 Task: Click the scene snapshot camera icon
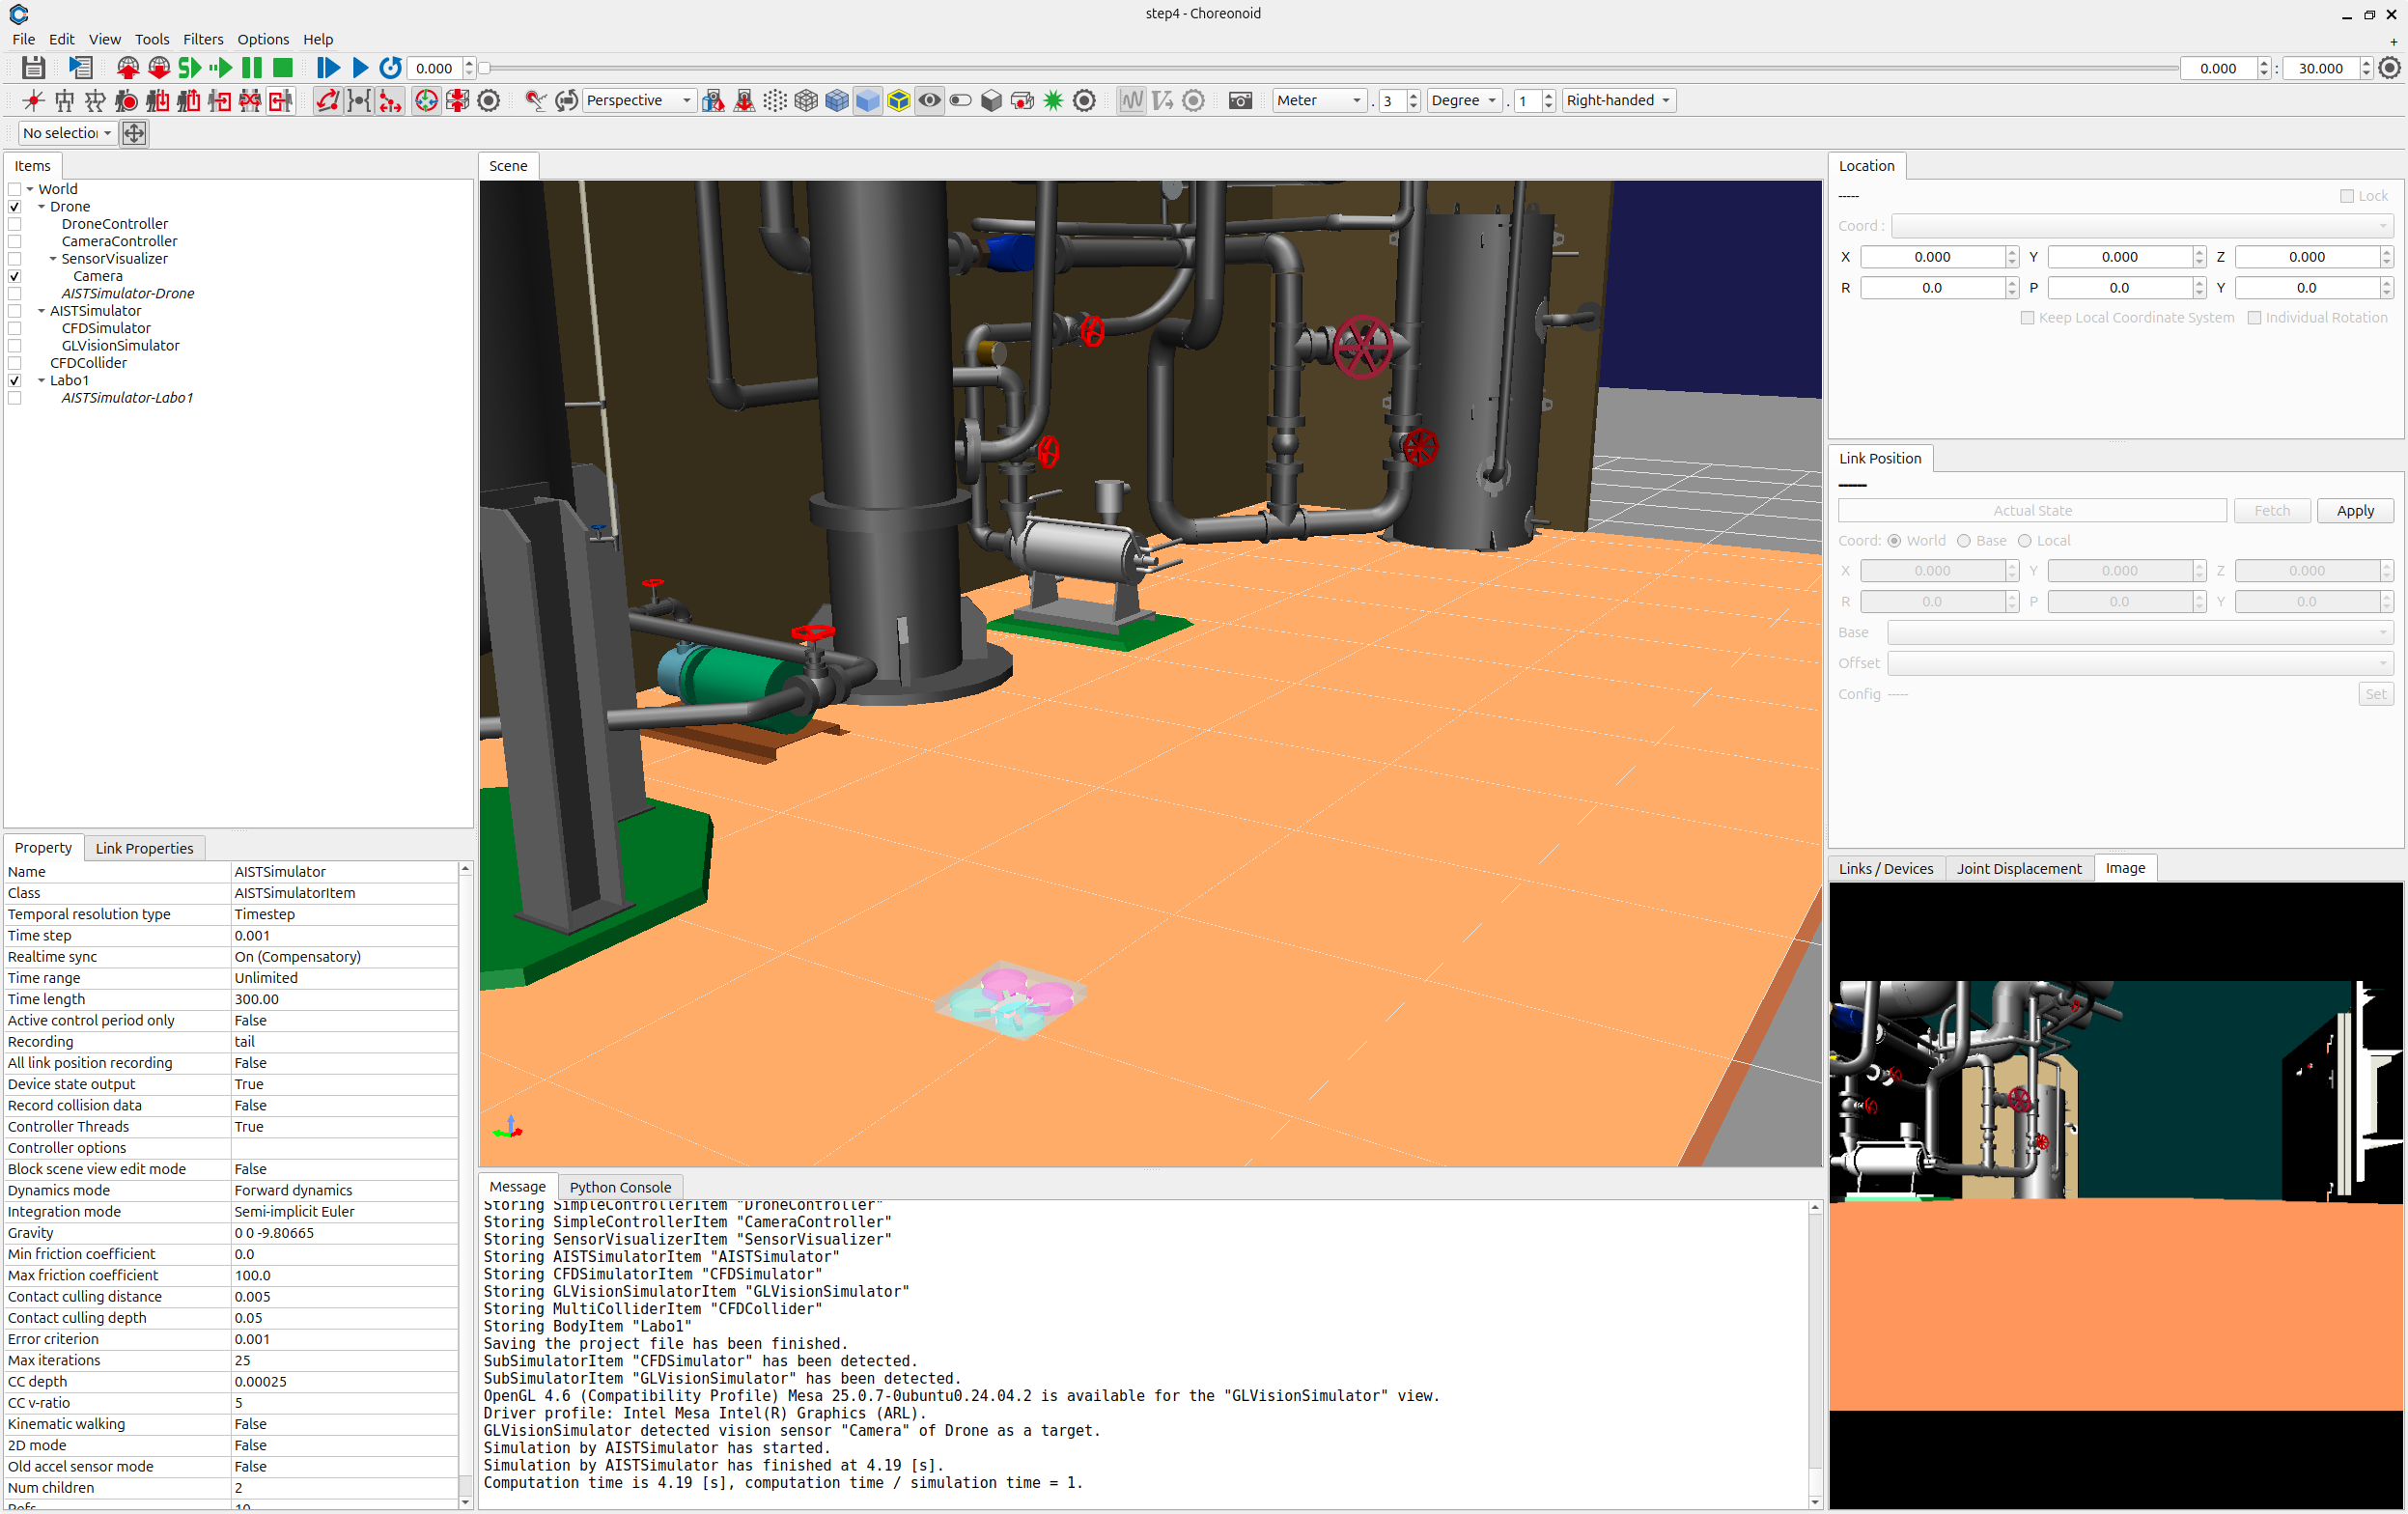[1240, 100]
